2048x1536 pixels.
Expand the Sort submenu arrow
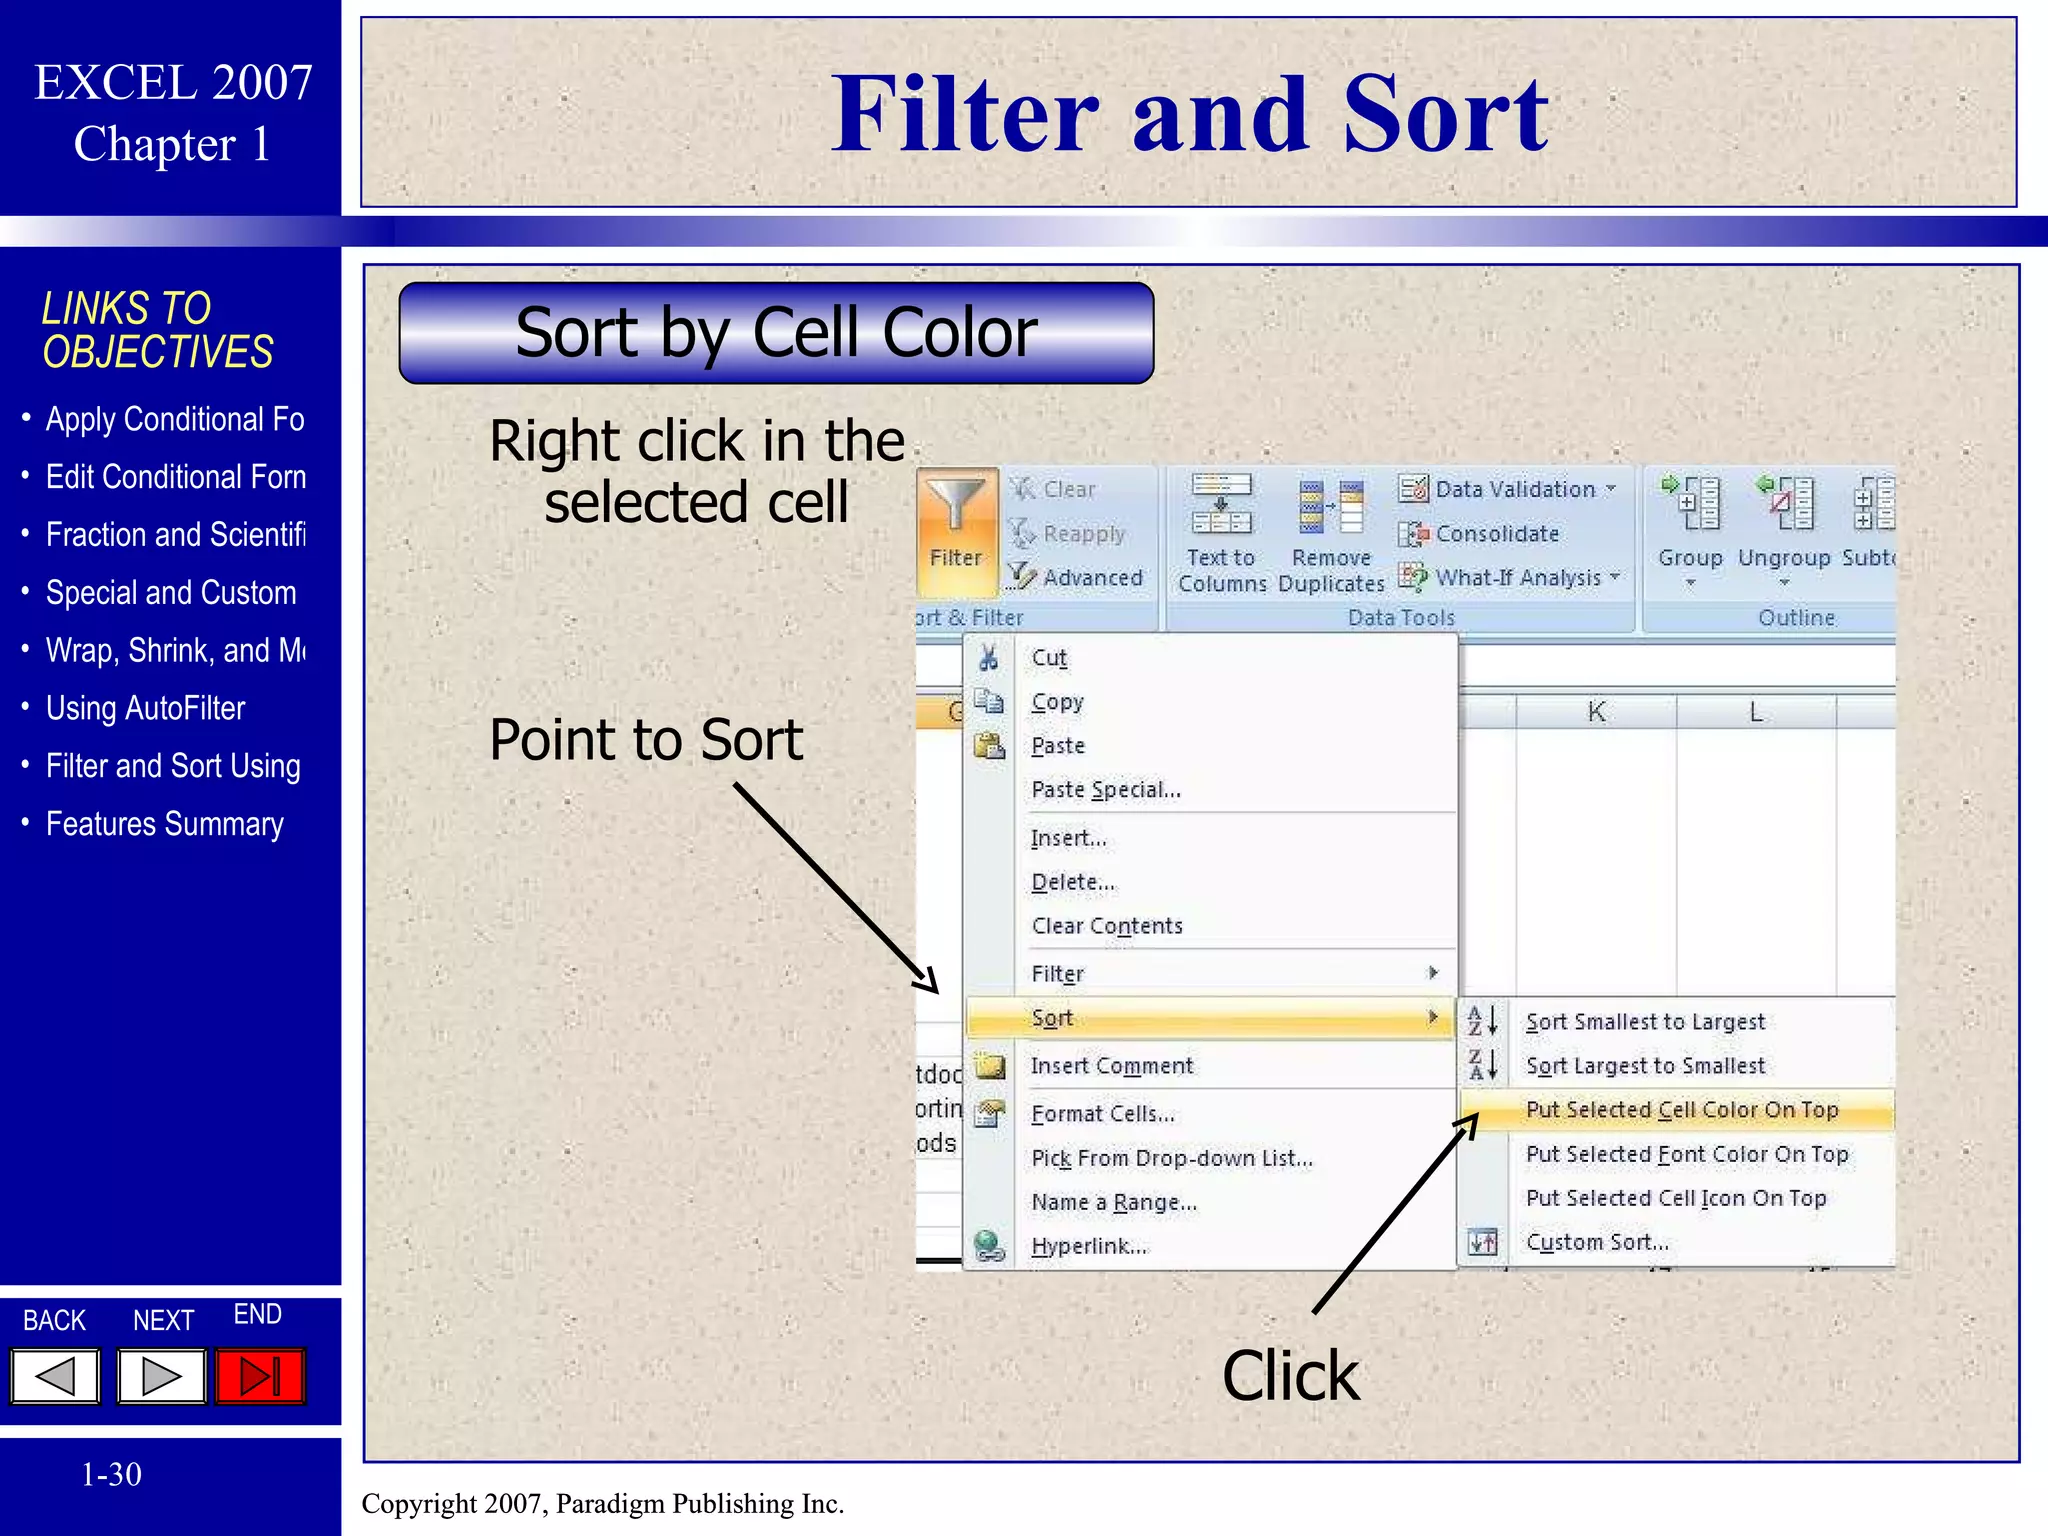(1433, 1017)
